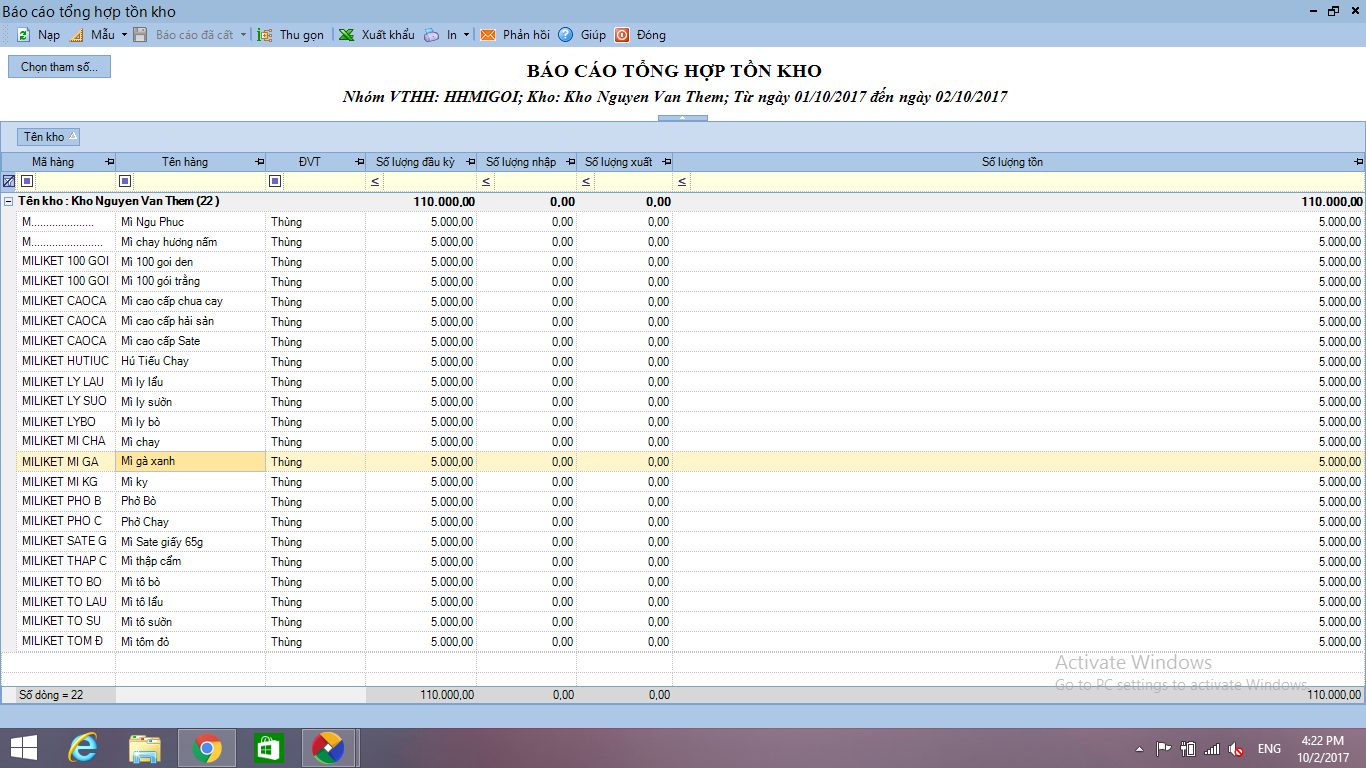This screenshot has height=768, width=1366.
Task: Open the Số lượng xuất ≤ filter operator
Action: click(x=586, y=182)
